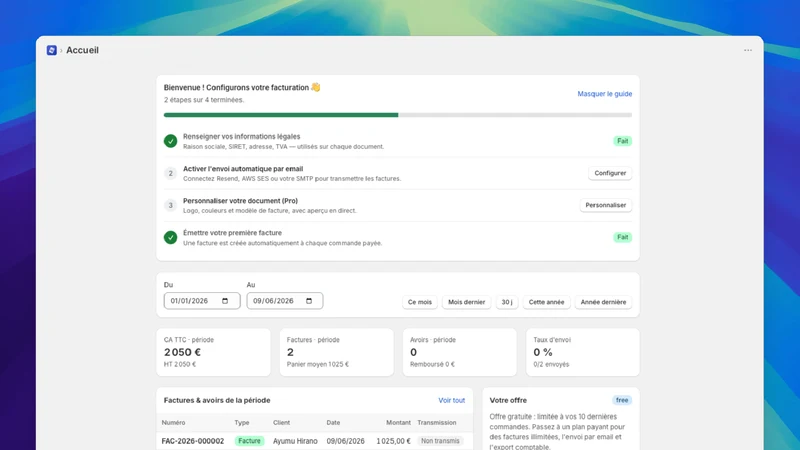Click the Voir tout link
The image size is (800, 450).
click(x=452, y=401)
